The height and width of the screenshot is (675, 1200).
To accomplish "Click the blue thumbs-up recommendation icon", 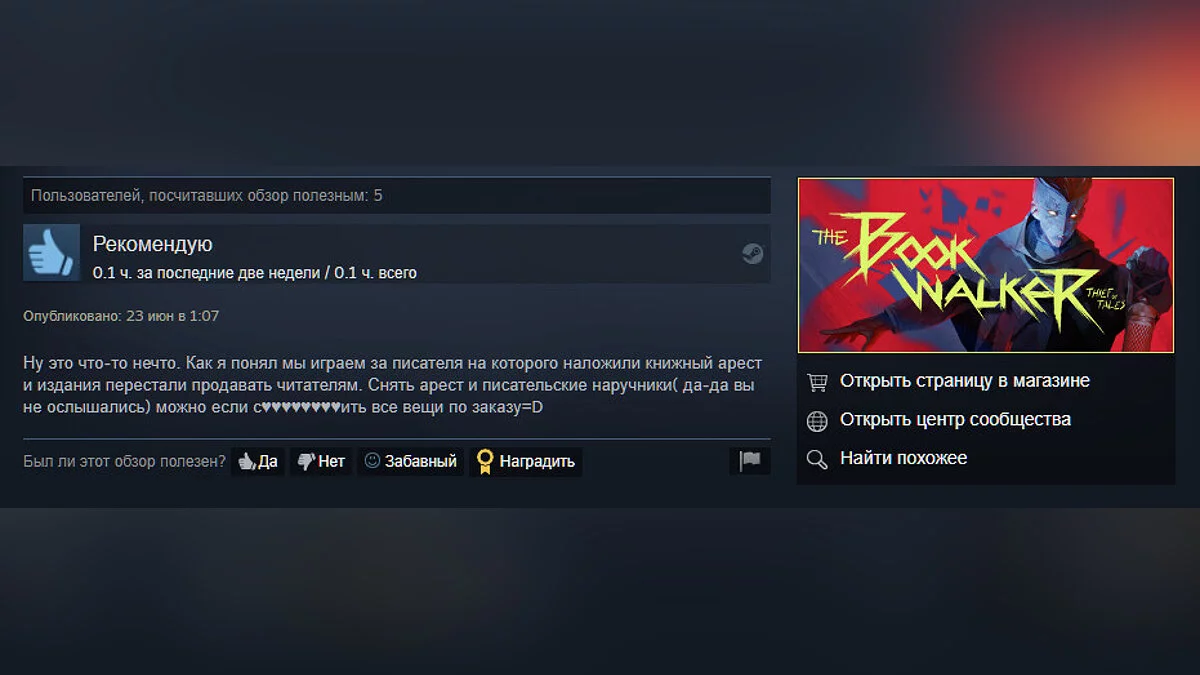I will [51, 252].
